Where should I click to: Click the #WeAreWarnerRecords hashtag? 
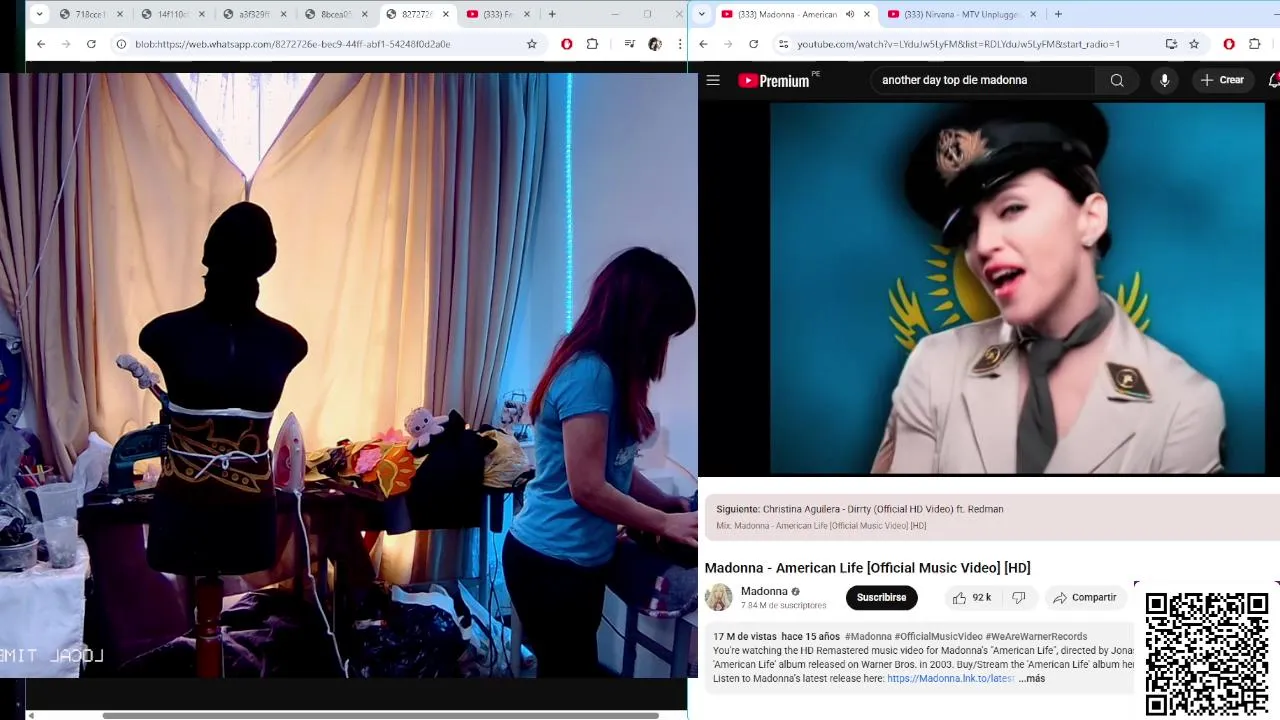[x=1036, y=637]
